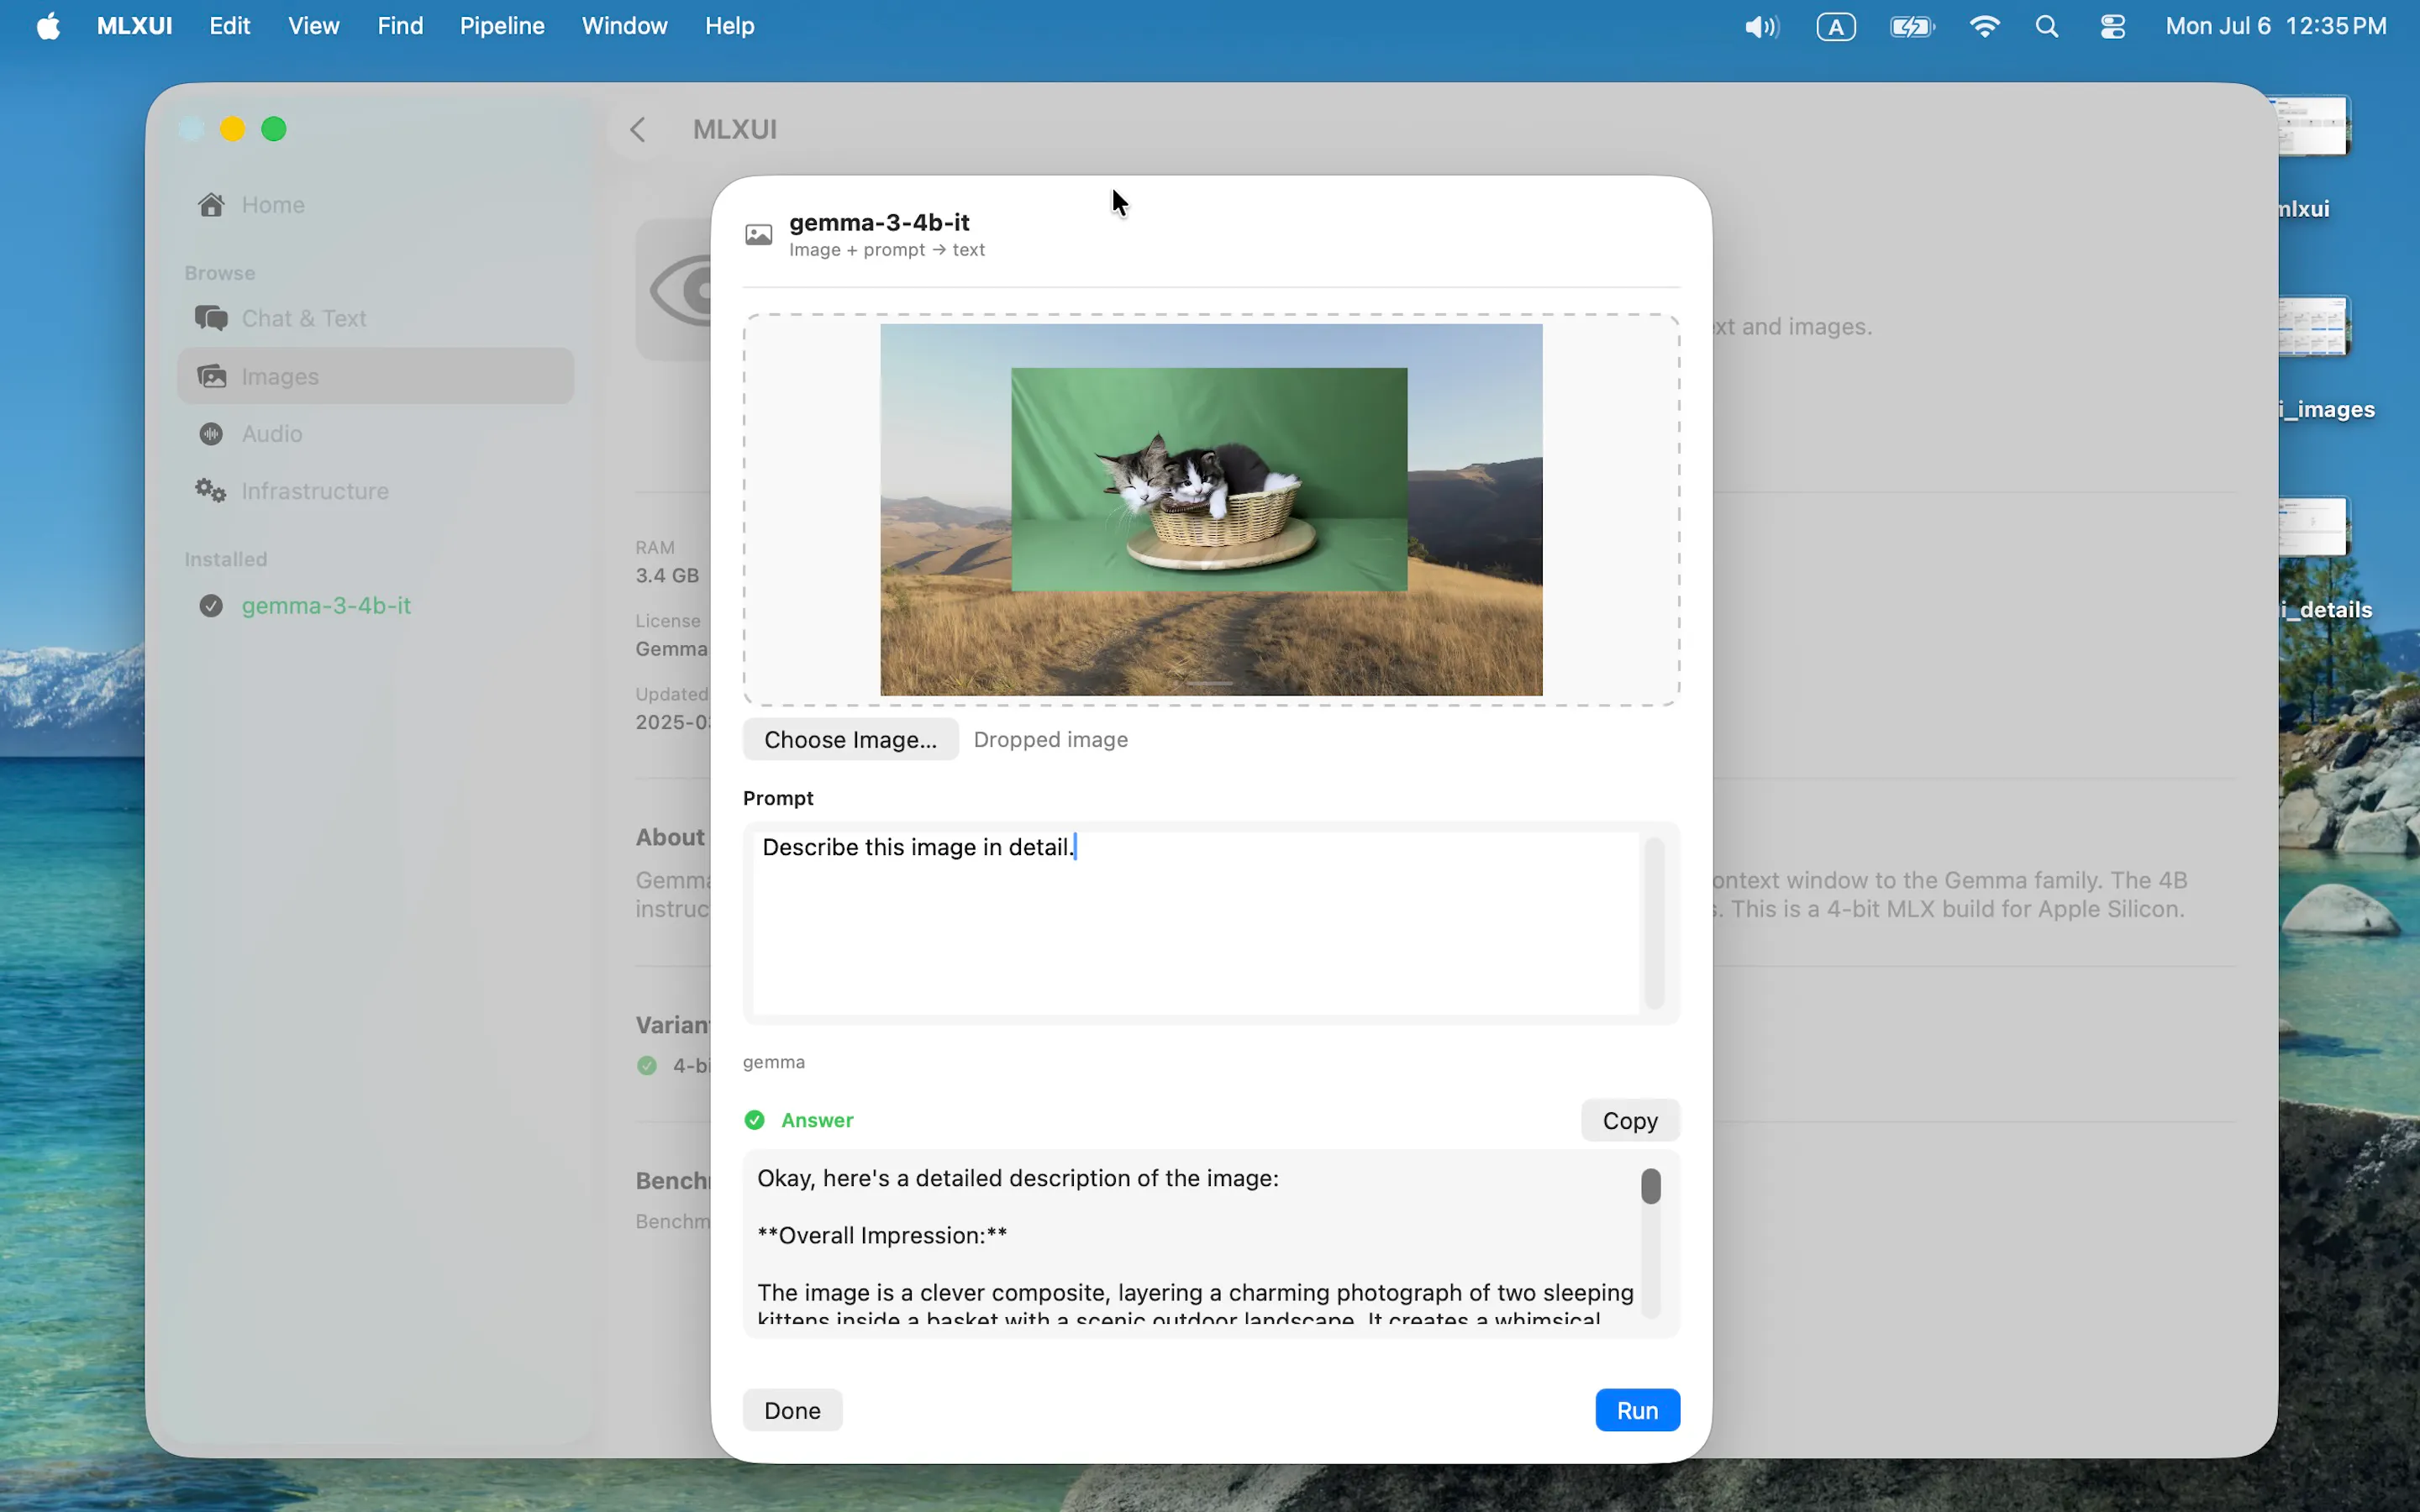This screenshot has height=1512, width=2420.
Task: Click the Infrastructure gears icon
Action: pos(211,491)
